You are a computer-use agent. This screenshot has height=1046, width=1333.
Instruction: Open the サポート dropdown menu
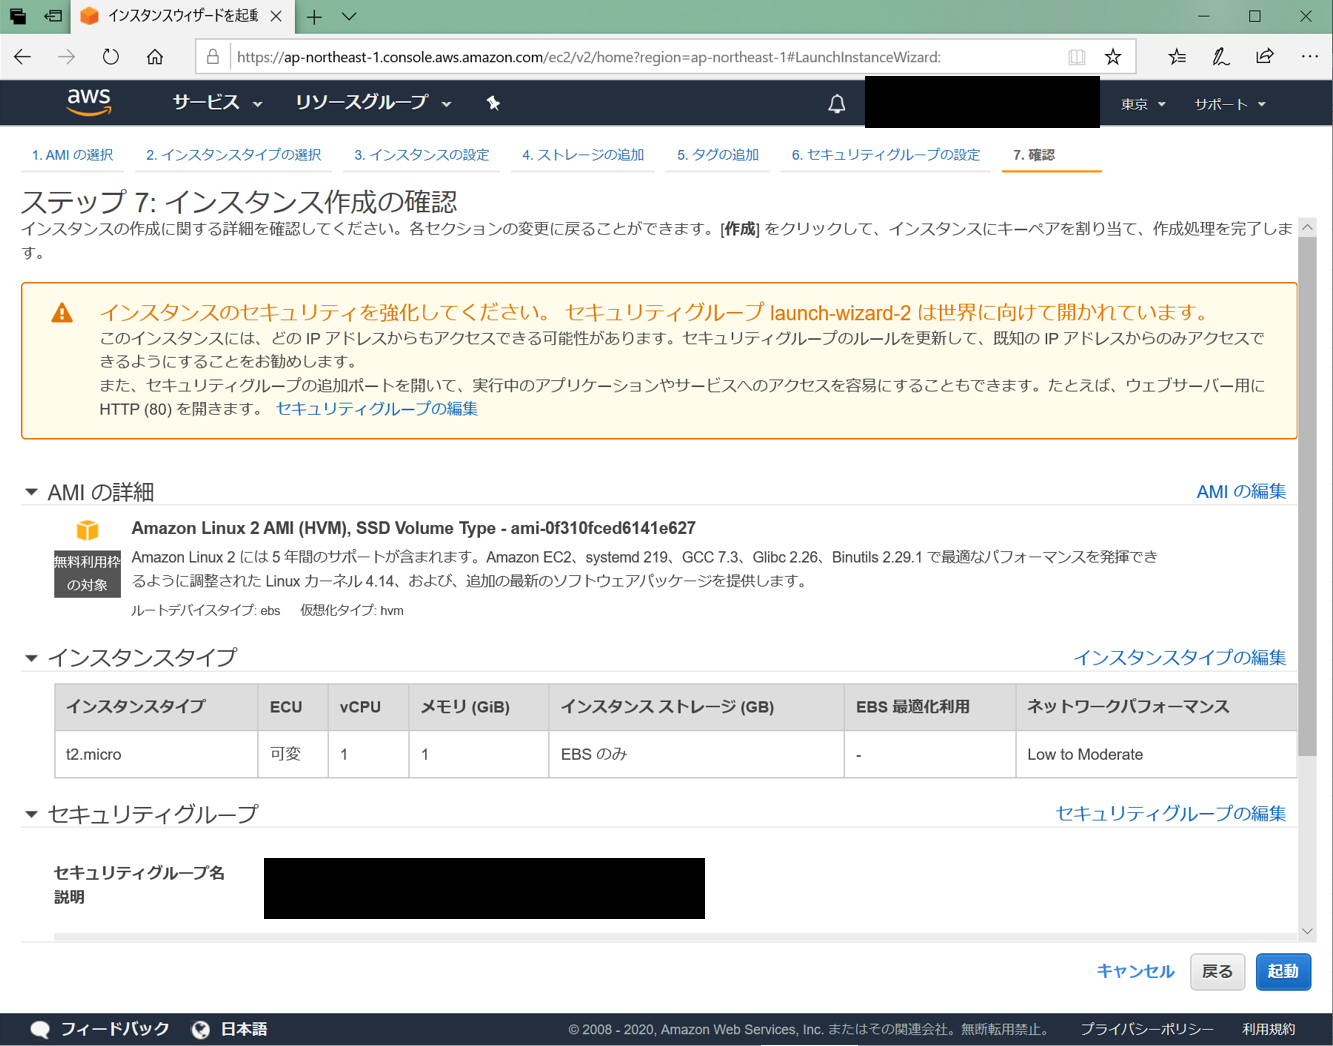1230,104
